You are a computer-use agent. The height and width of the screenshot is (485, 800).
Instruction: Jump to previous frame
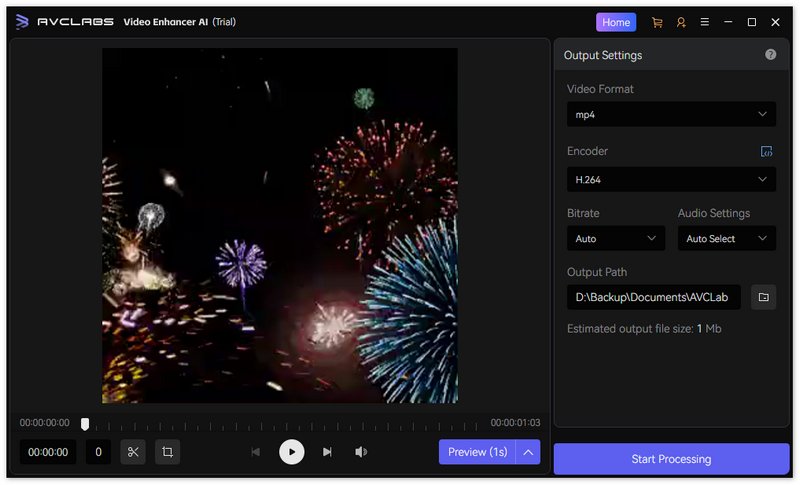pyautogui.click(x=255, y=452)
